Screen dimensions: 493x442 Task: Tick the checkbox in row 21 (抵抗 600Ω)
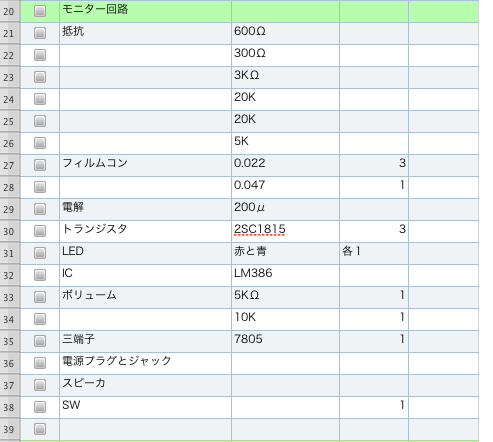point(40,33)
